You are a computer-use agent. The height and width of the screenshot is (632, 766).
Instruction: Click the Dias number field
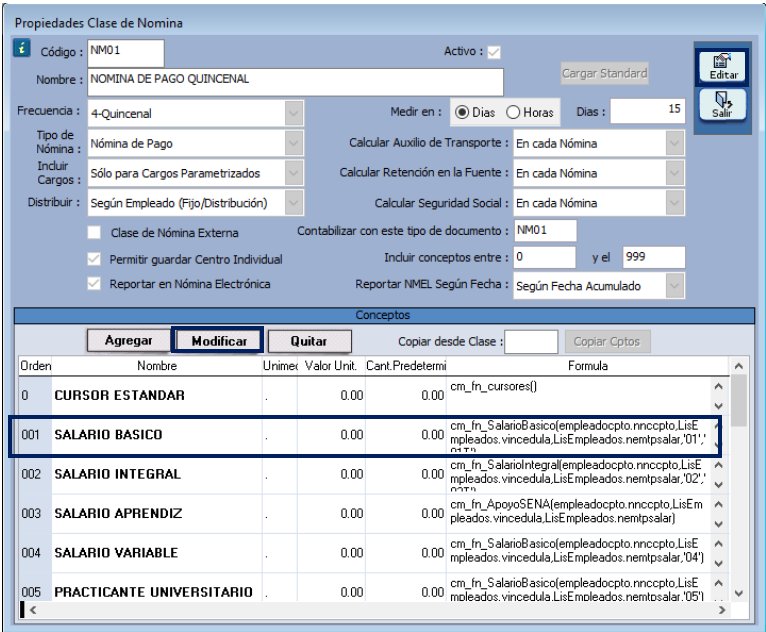click(647, 111)
